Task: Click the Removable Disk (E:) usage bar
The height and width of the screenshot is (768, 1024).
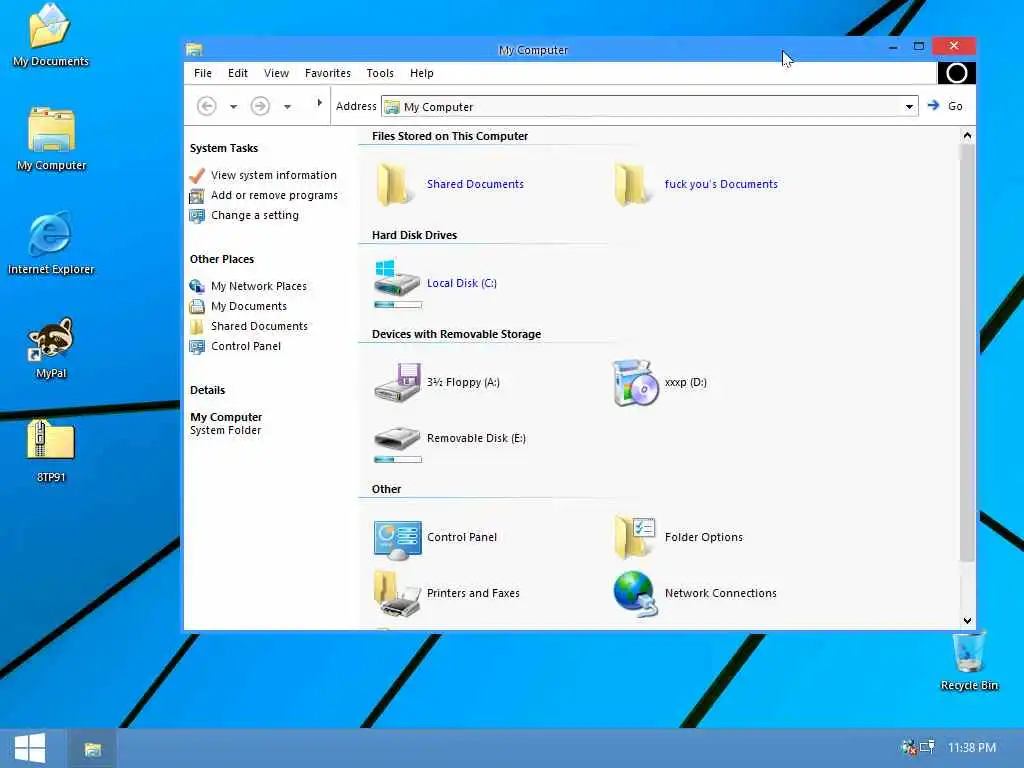Action: (398, 460)
